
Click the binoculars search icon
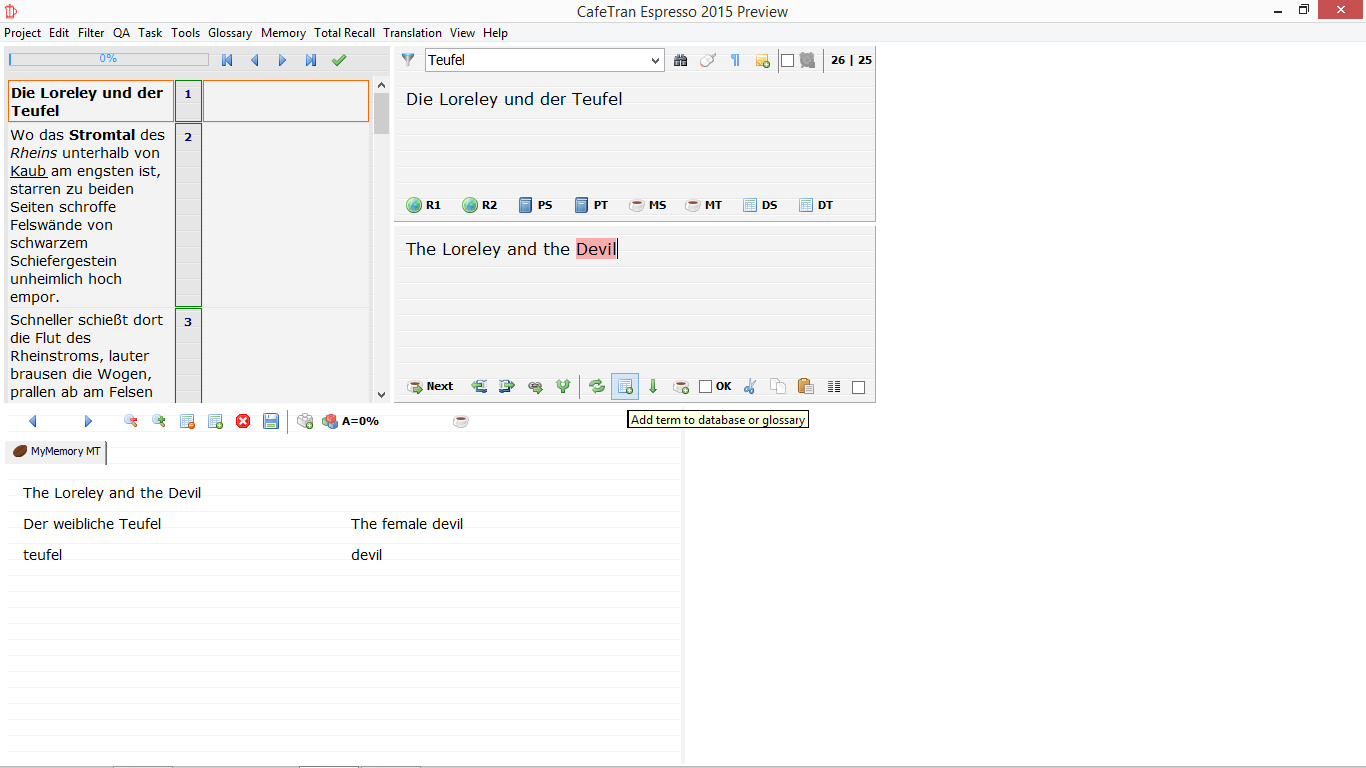point(681,60)
